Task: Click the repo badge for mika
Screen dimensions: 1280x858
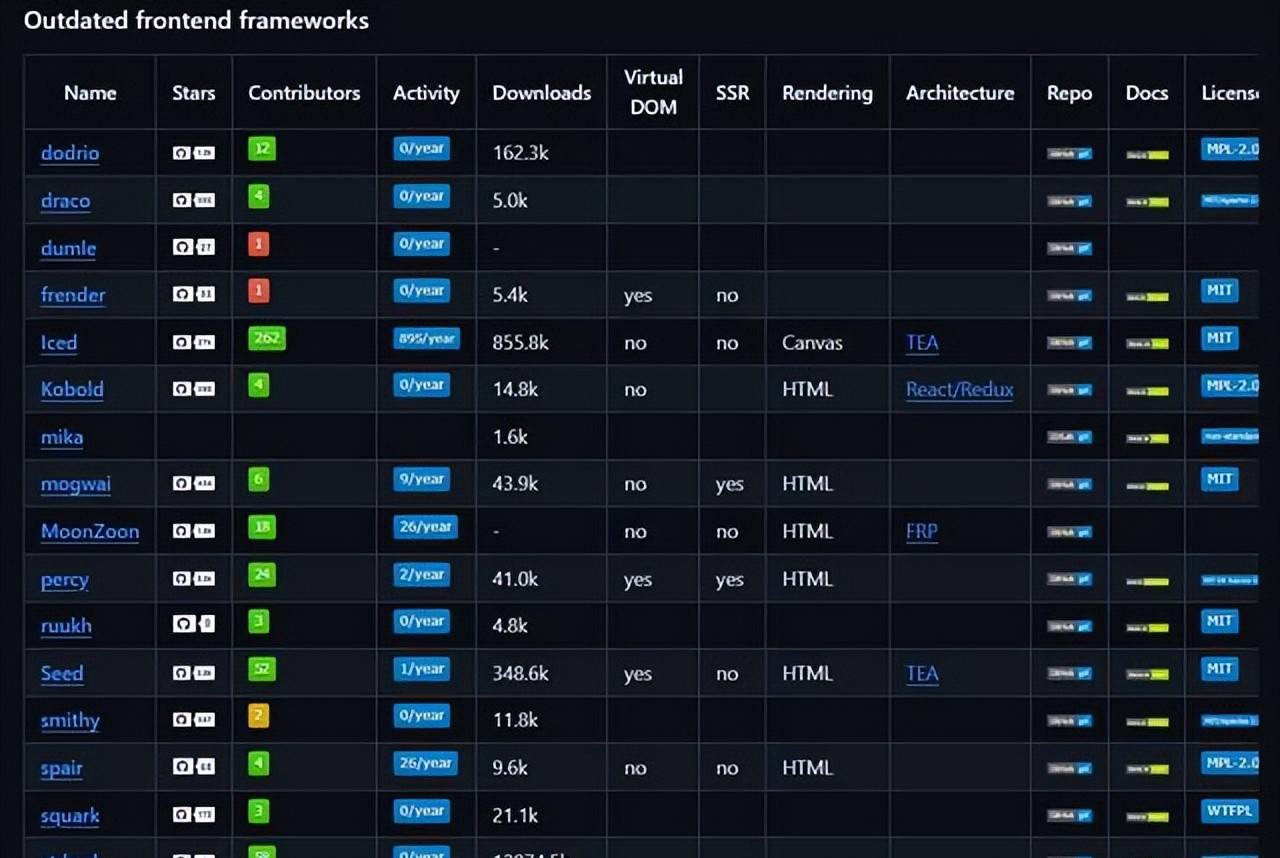Action: pyautogui.click(x=1069, y=437)
